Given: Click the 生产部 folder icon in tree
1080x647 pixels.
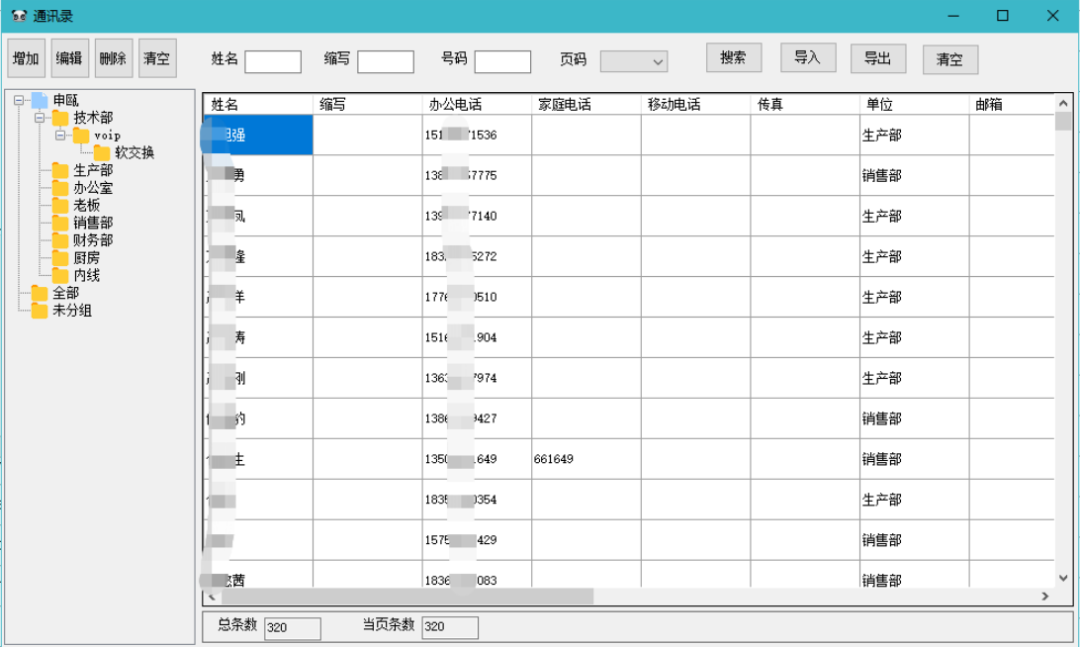Looking at the screenshot, I should click(x=61, y=171).
